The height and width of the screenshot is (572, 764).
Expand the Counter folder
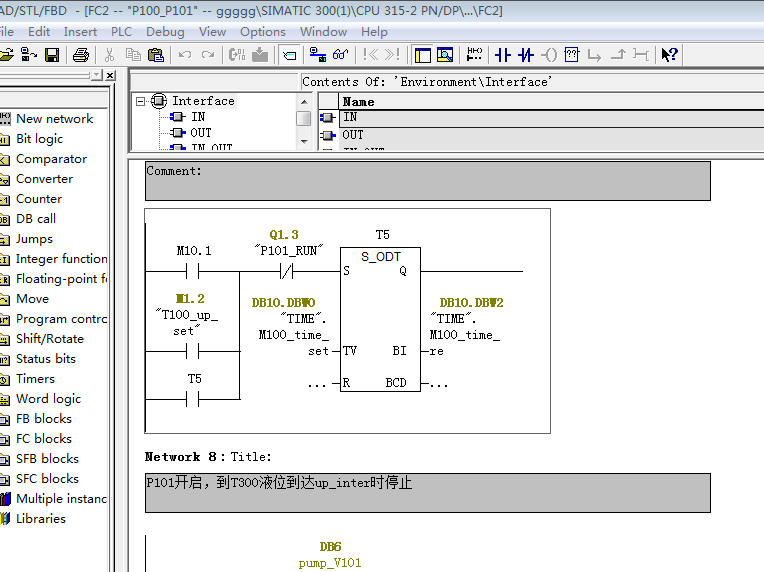point(39,199)
